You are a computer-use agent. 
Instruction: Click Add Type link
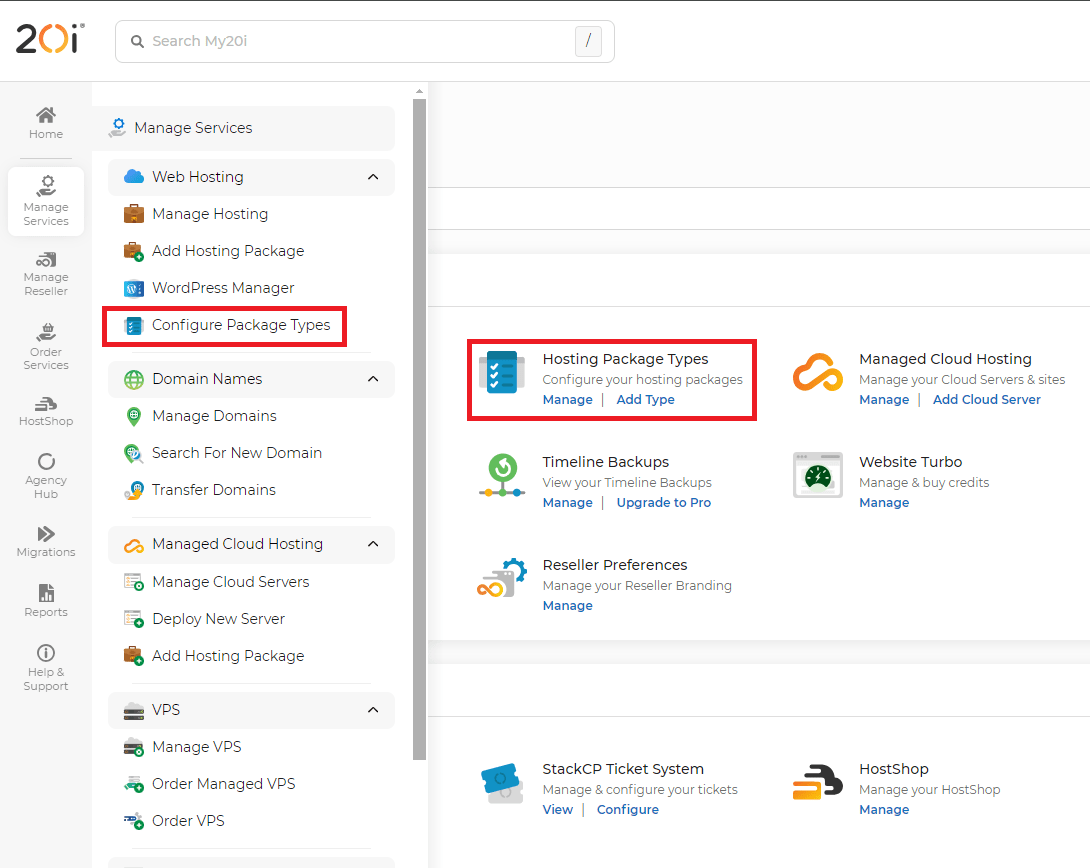point(645,400)
